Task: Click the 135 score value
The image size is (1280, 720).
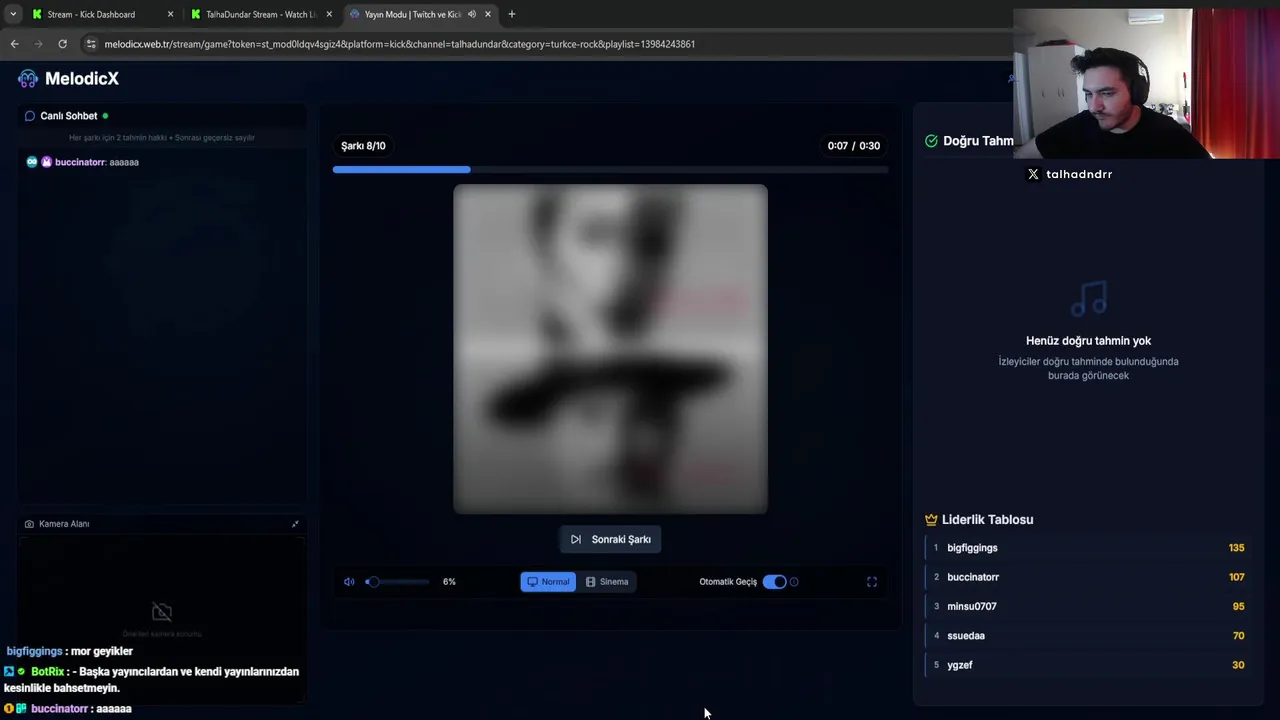Action: click(x=1236, y=548)
